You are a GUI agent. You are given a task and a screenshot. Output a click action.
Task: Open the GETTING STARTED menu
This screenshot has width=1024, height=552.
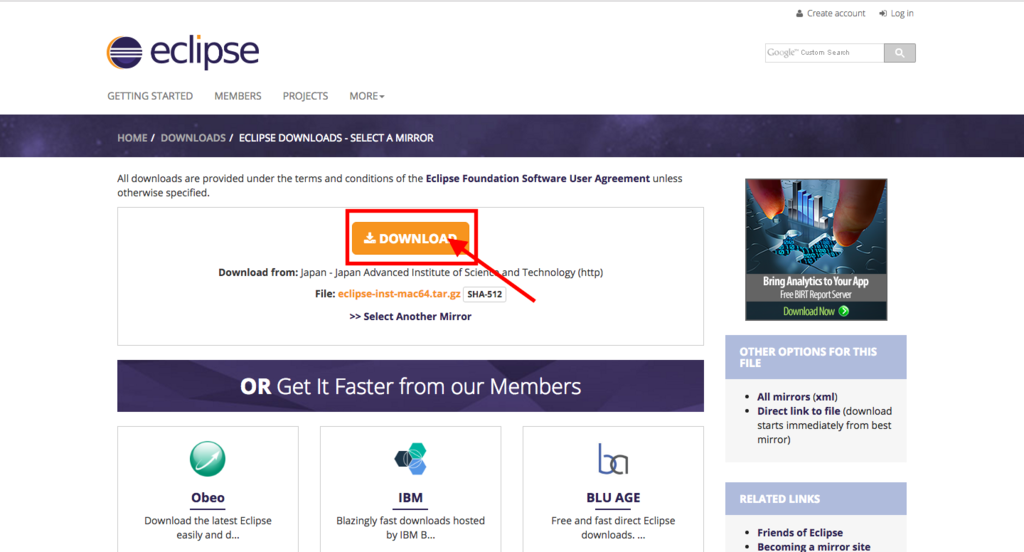click(150, 96)
